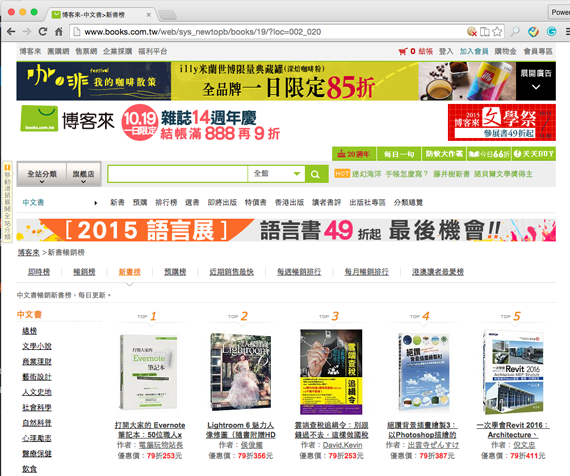This screenshot has width=570, height=476.
Task: Switch to 港澳讀者最愛榜 tab
Action: [x=438, y=272]
